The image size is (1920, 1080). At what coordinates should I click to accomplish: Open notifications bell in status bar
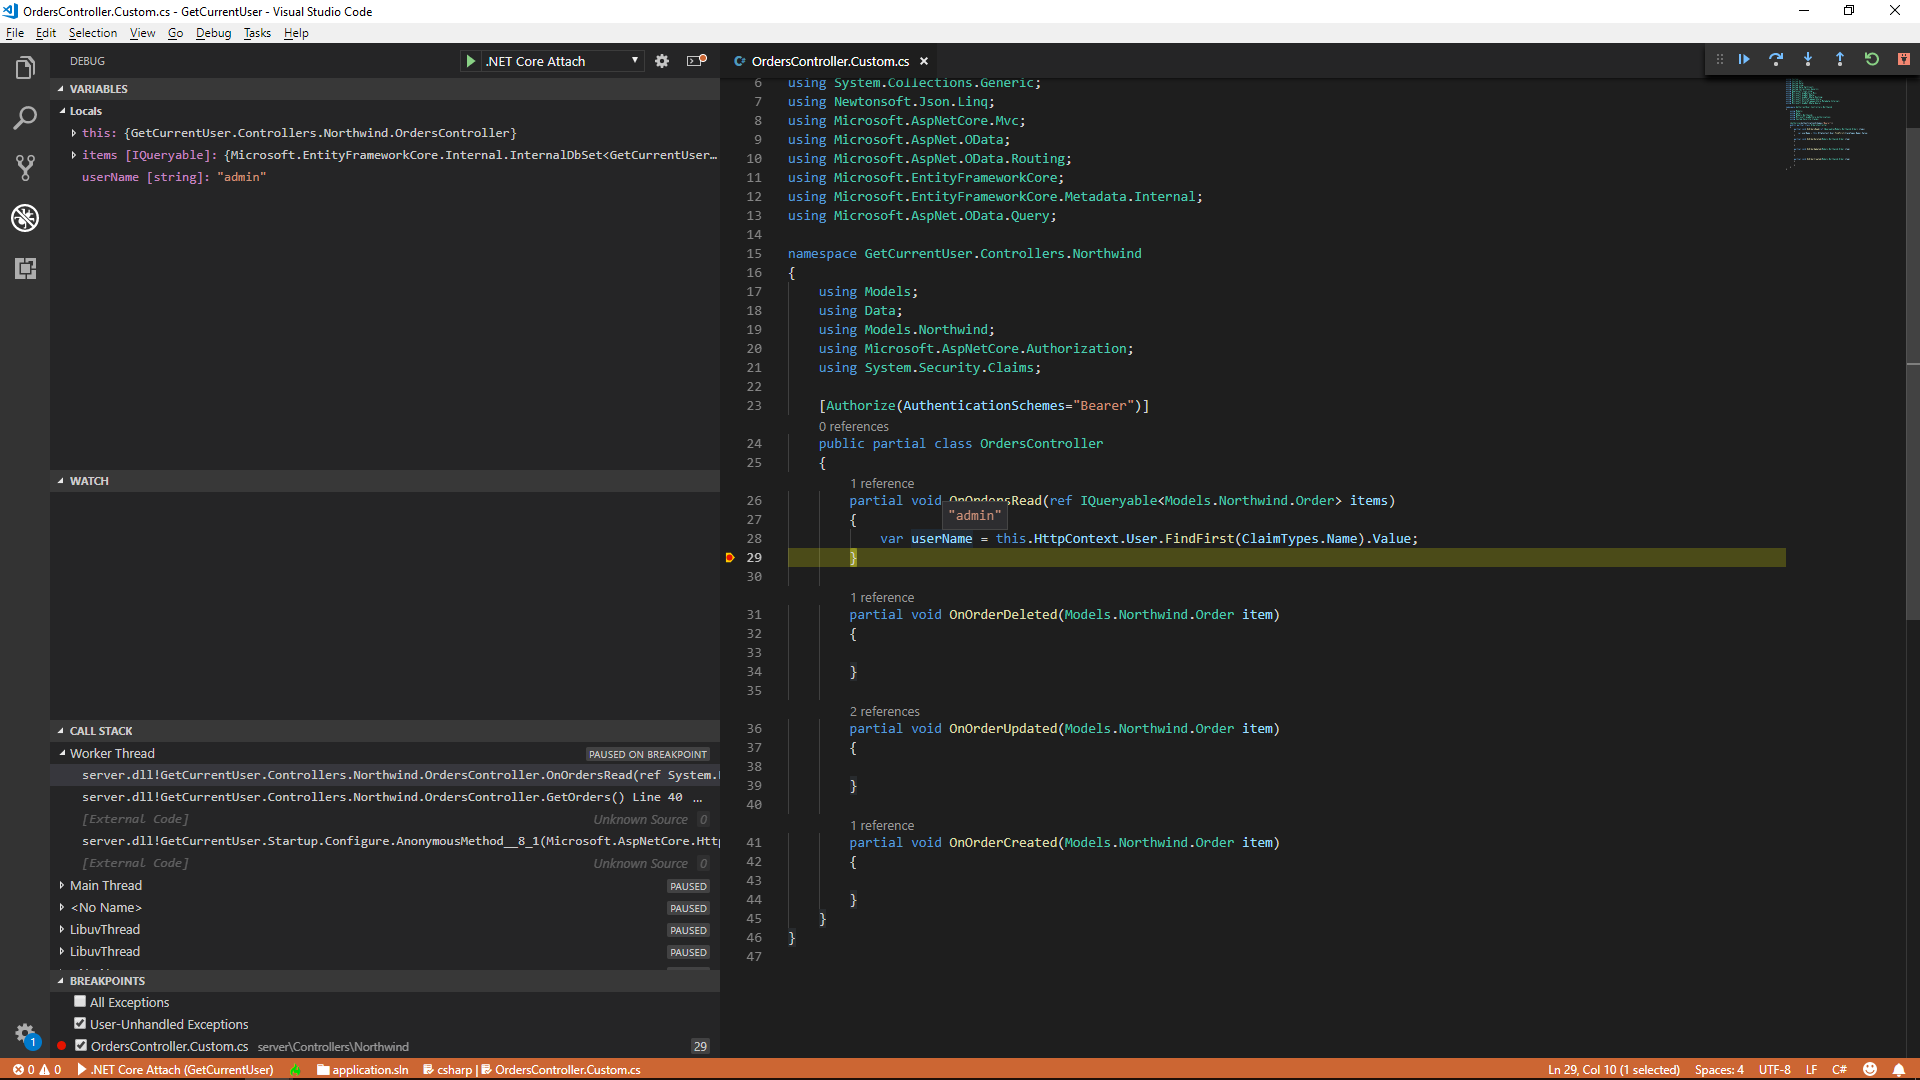pos(1898,1070)
